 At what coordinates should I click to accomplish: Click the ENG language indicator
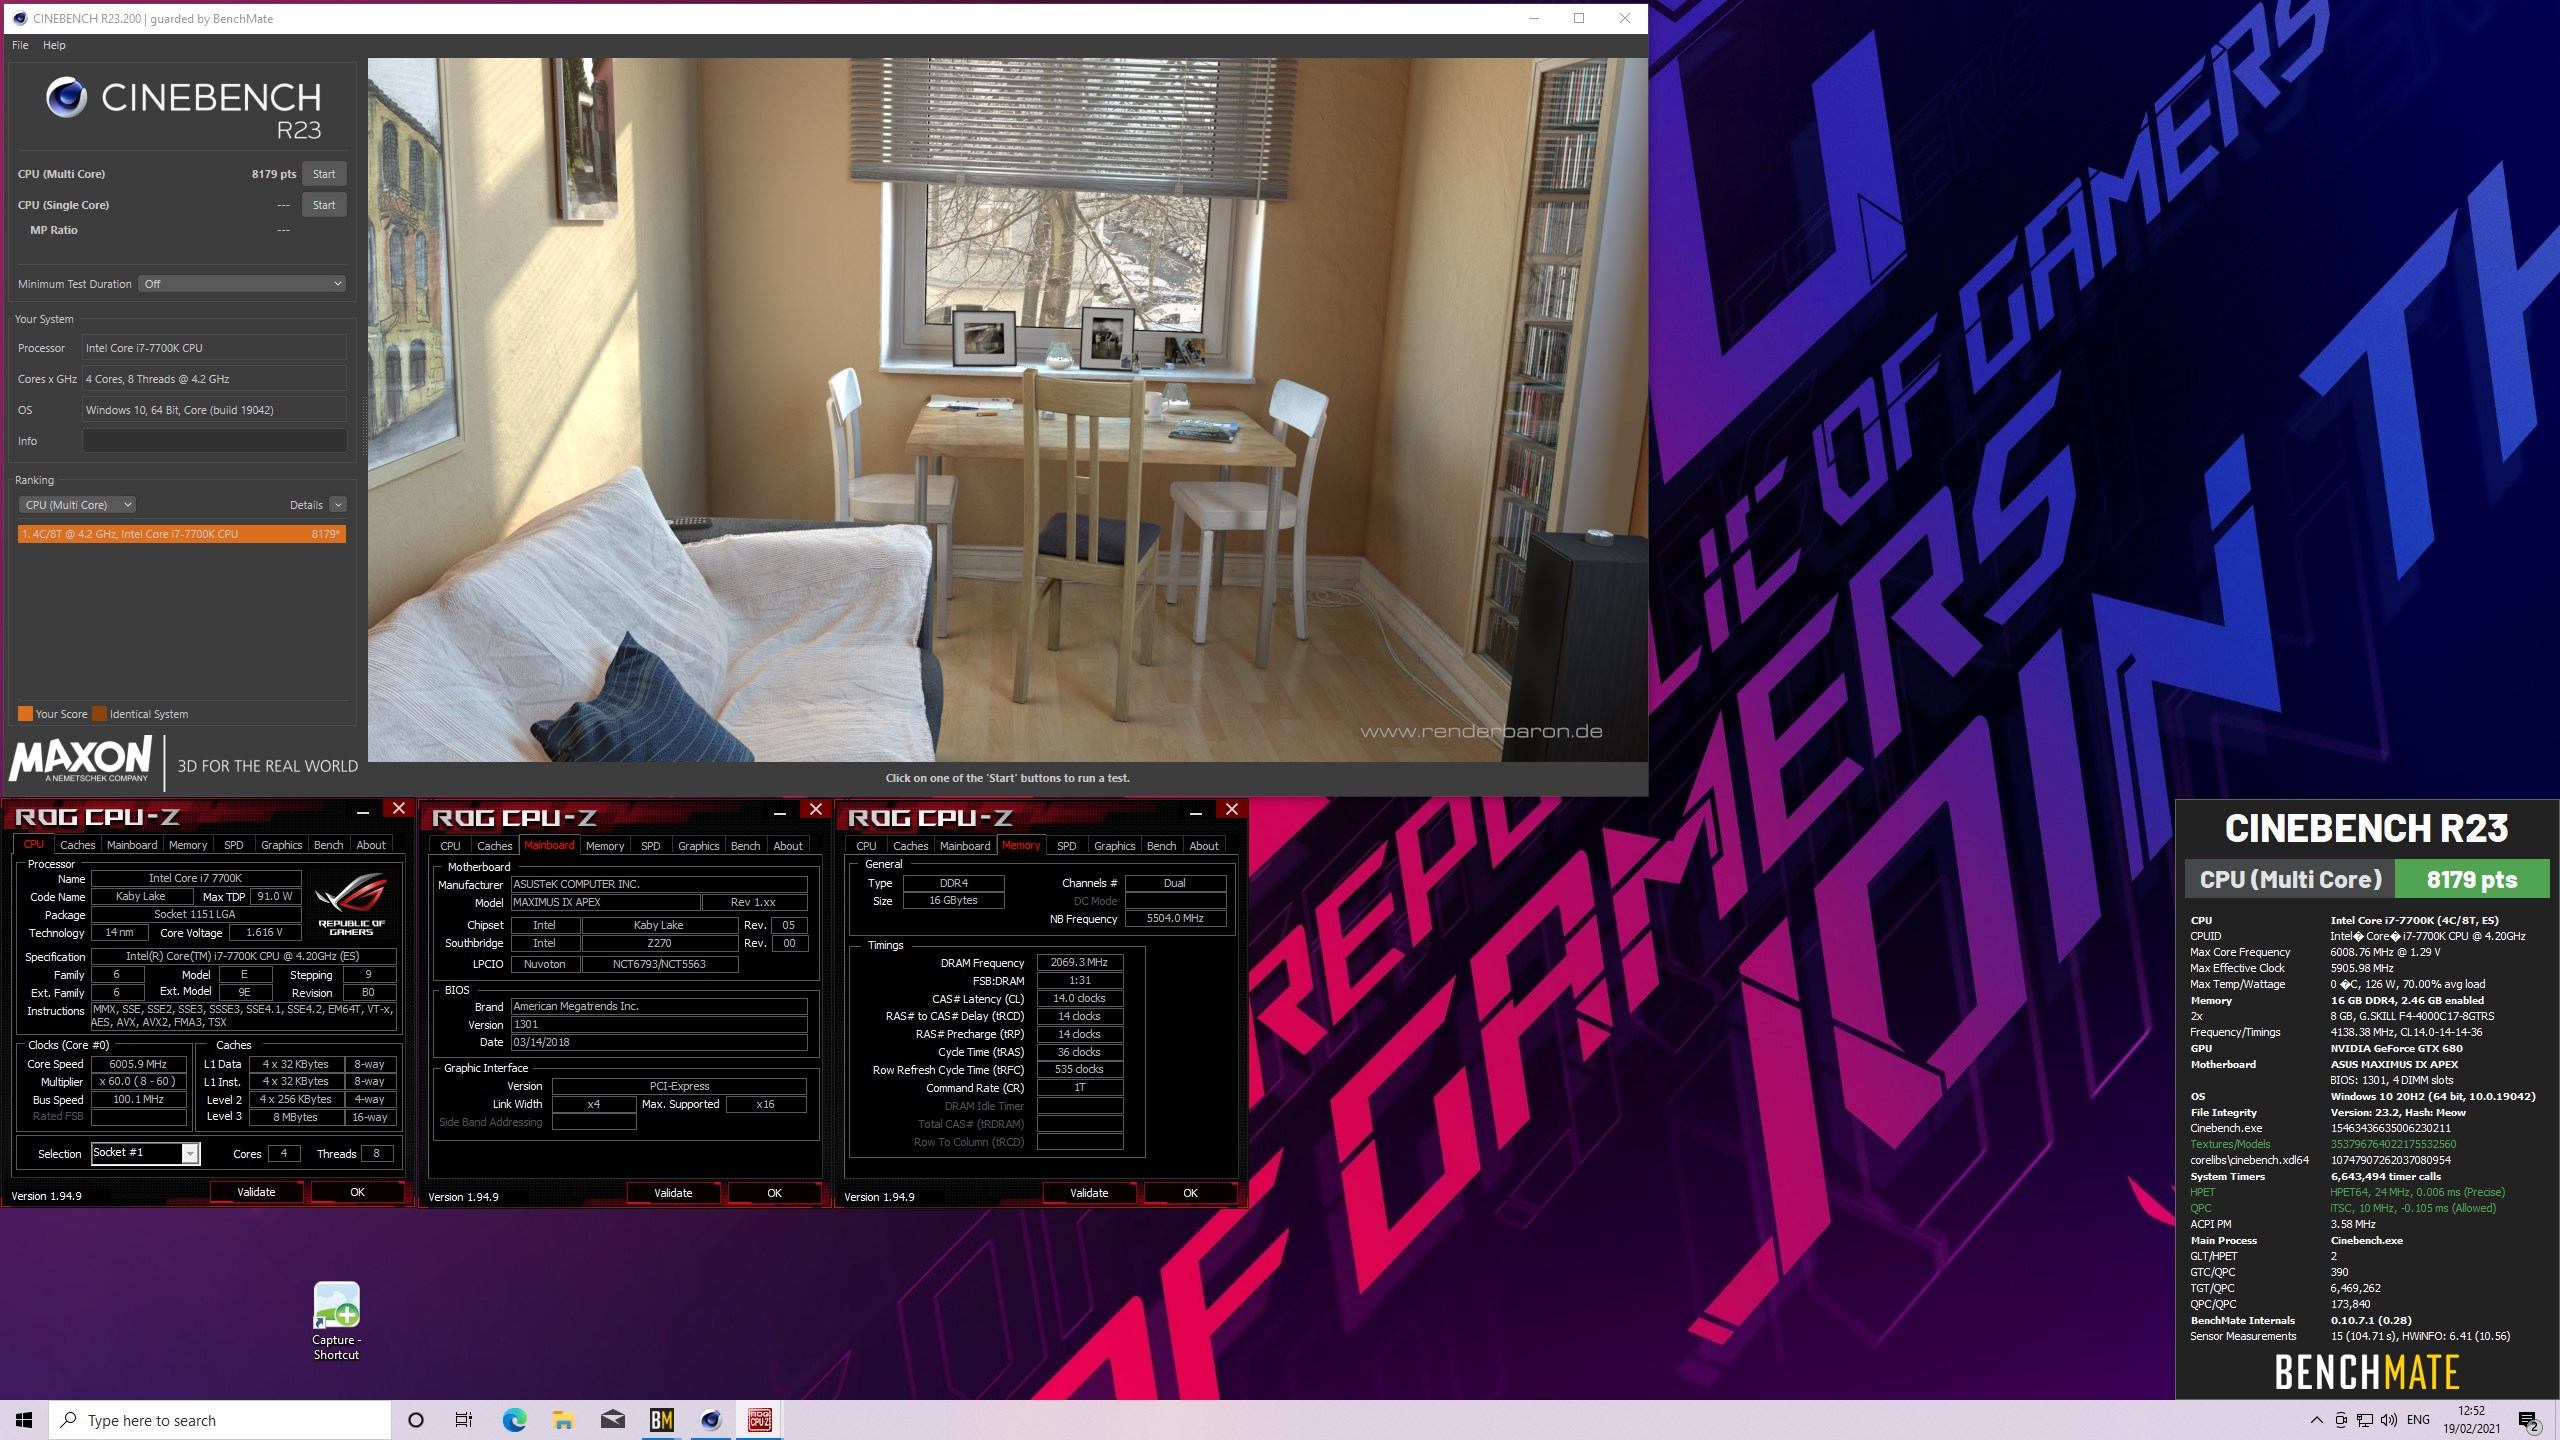tap(2418, 1420)
